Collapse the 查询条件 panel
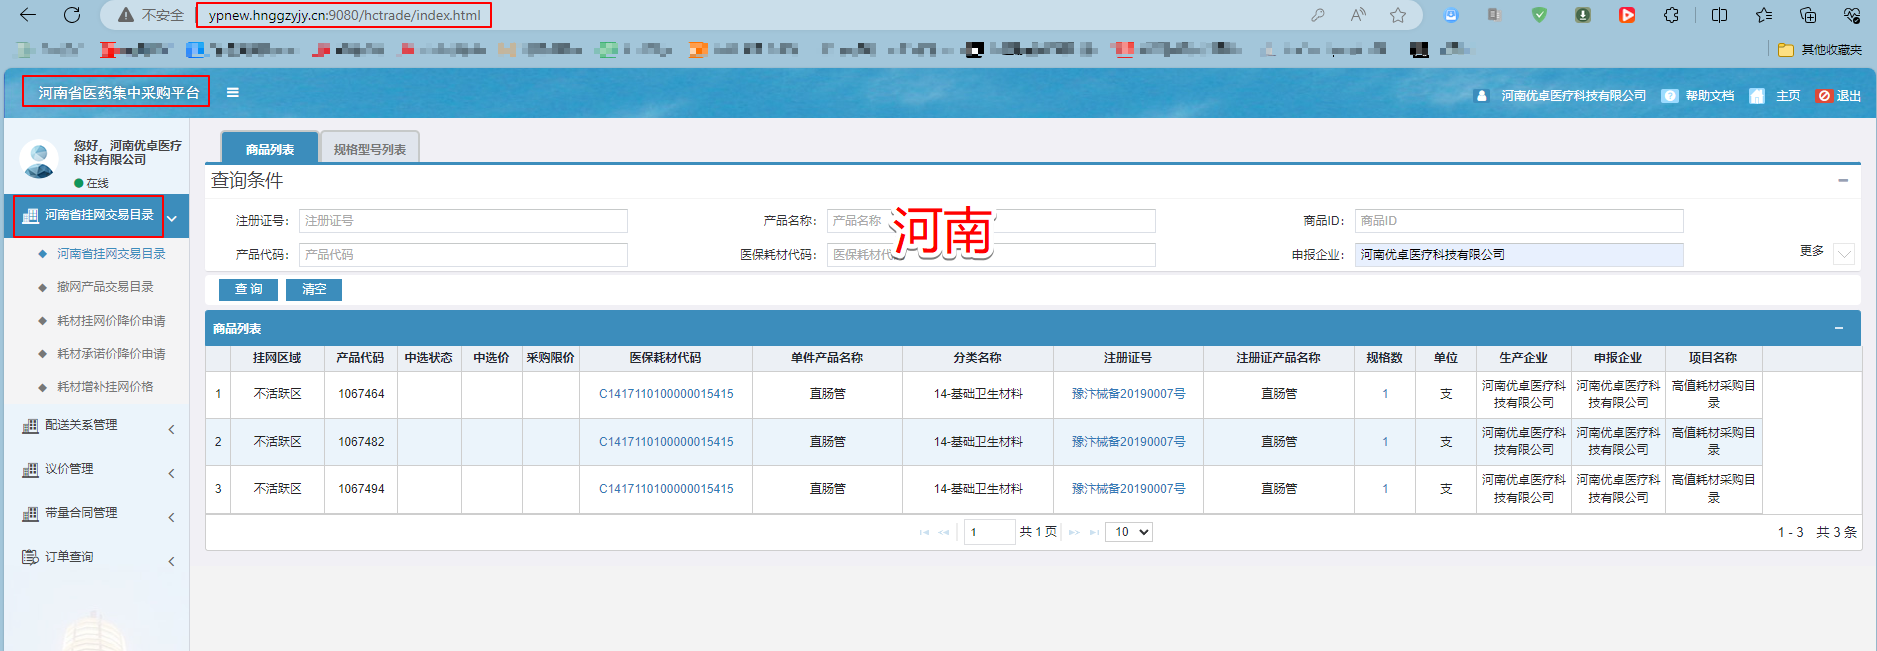This screenshot has width=1877, height=651. click(1842, 181)
